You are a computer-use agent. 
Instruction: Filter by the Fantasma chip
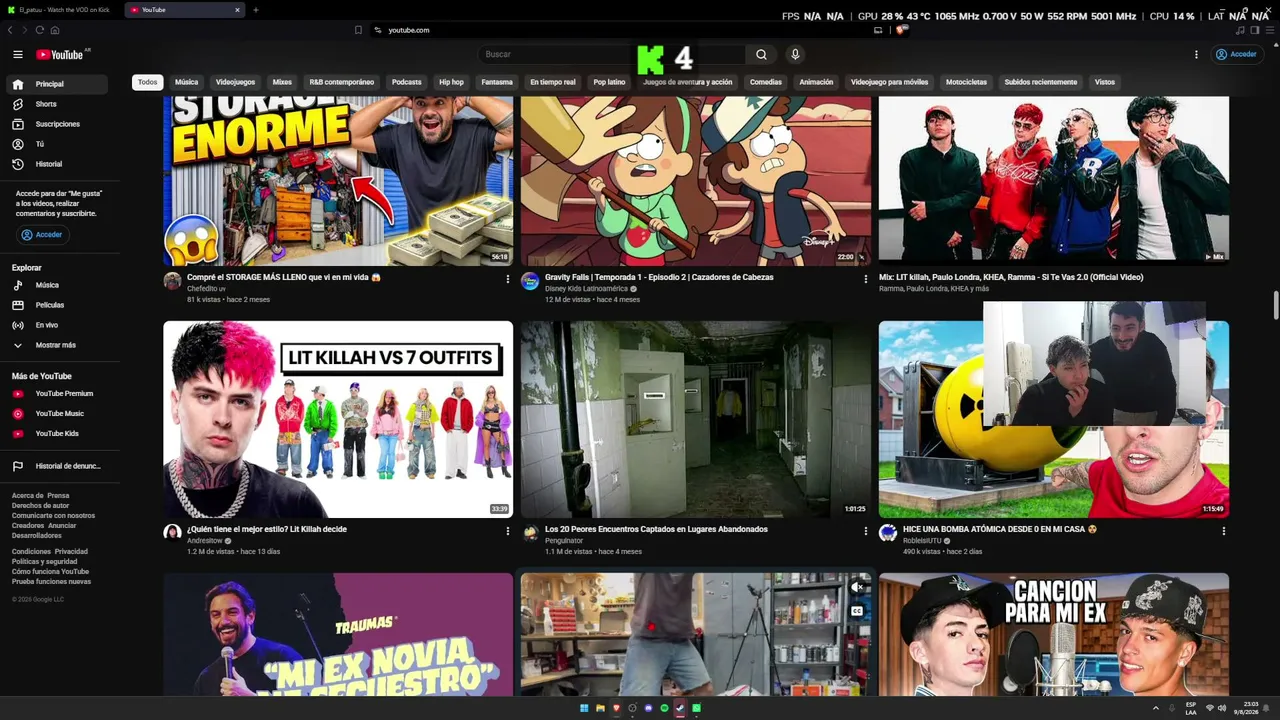coord(497,82)
